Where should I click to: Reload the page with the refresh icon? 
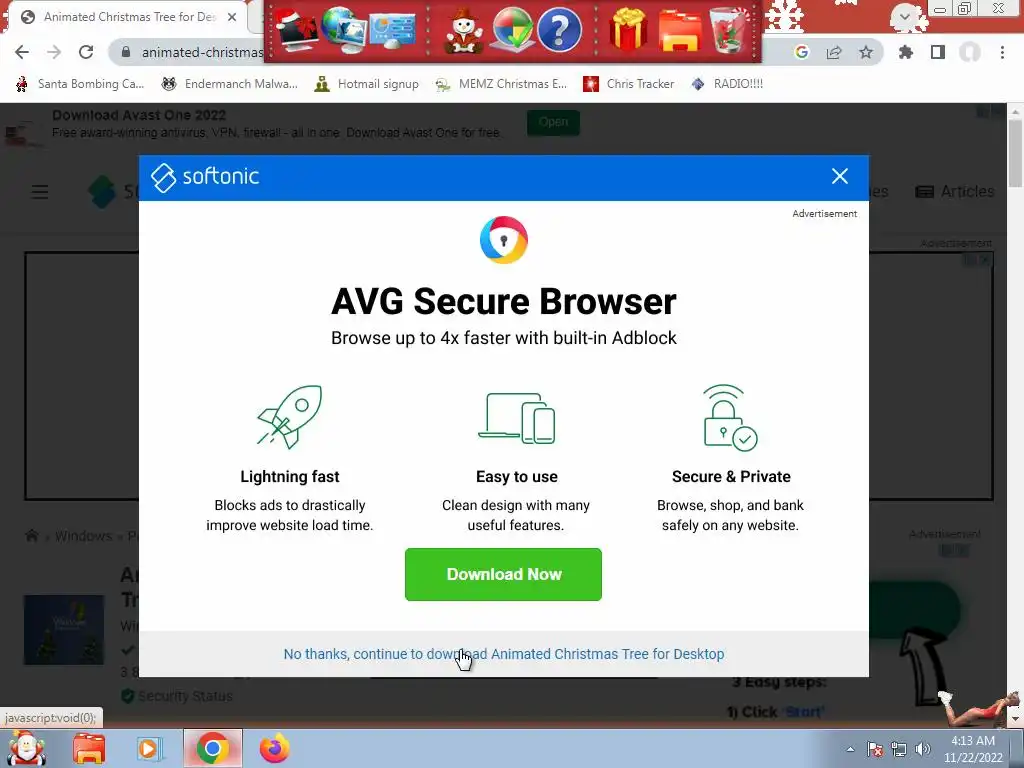coord(86,52)
